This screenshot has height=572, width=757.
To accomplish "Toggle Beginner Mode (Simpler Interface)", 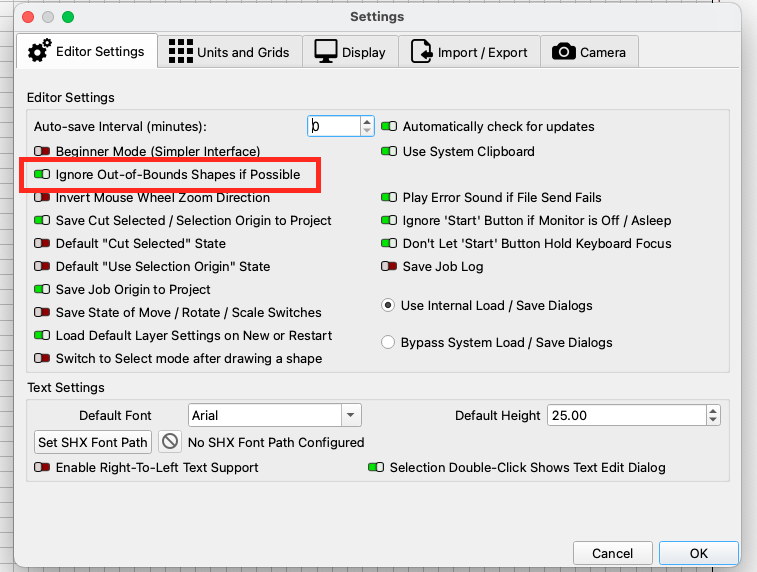I will pyautogui.click(x=42, y=151).
